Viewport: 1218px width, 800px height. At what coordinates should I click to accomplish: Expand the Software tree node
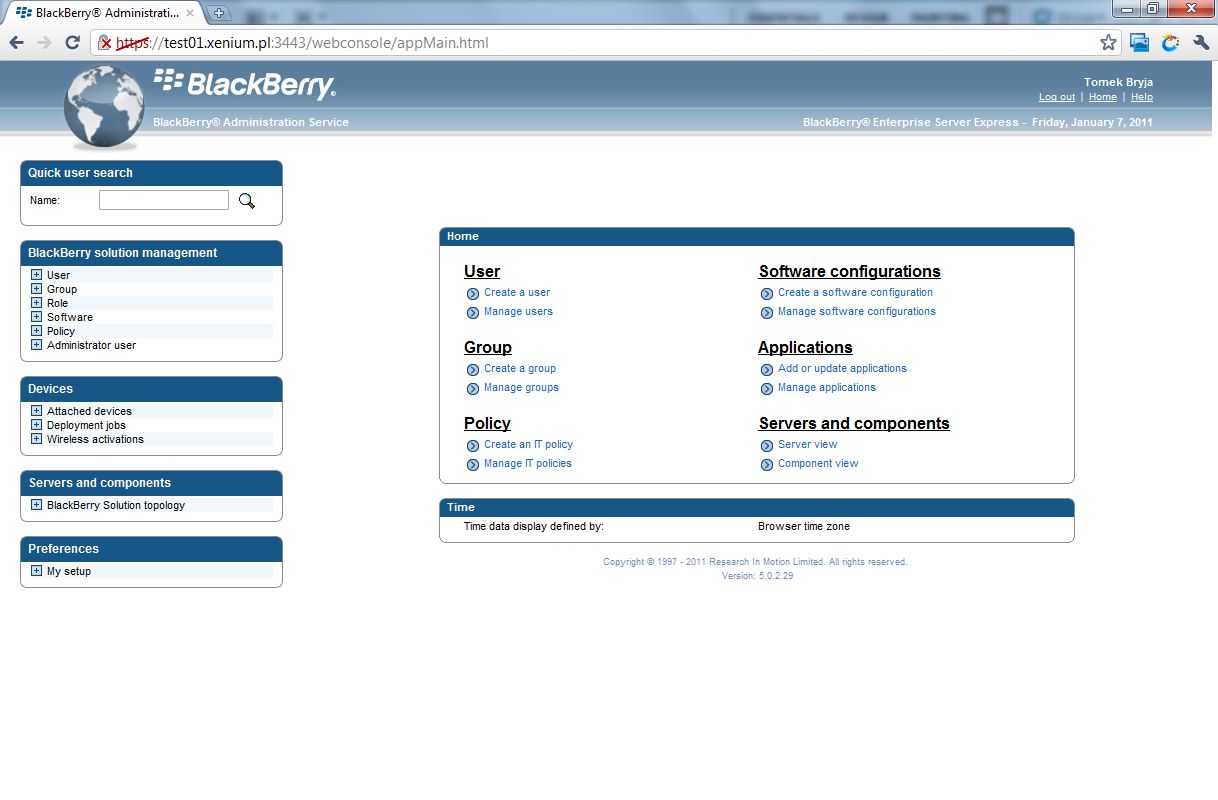click(x=36, y=317)
